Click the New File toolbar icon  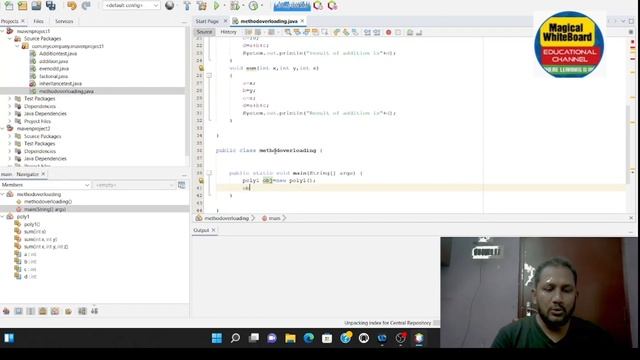point(9,6)
